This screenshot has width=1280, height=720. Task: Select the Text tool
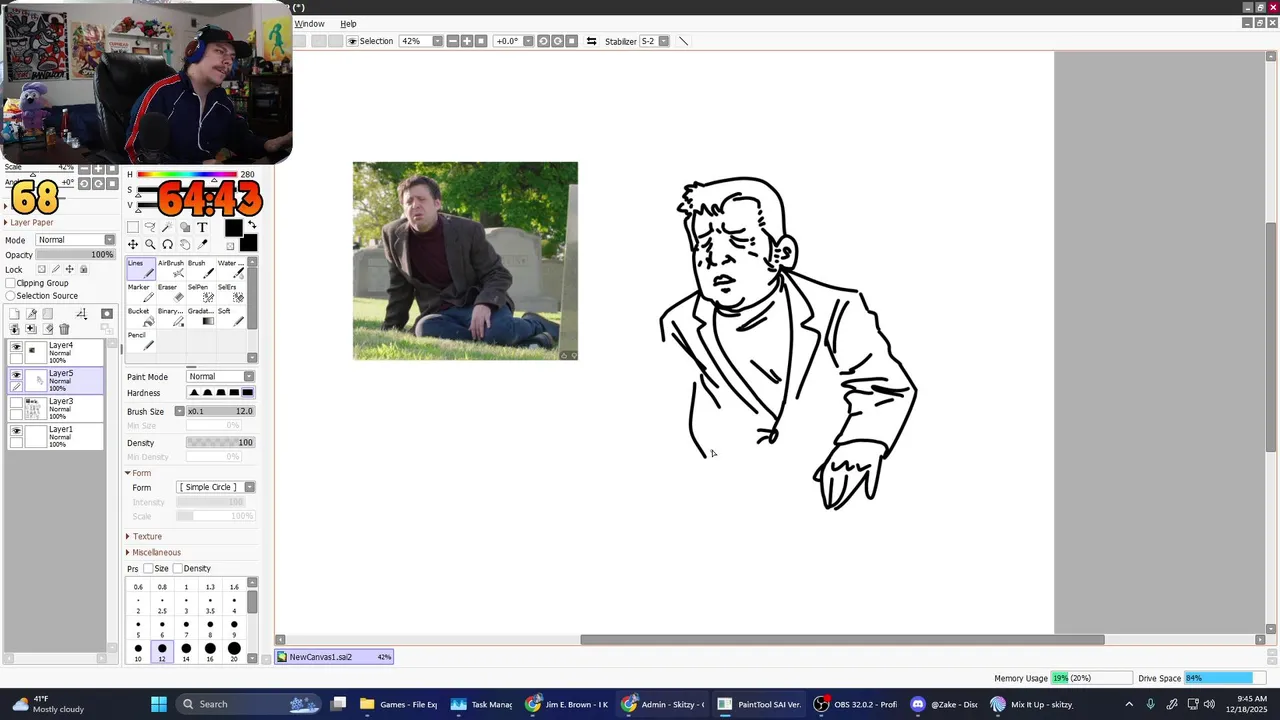pos(202,227)
